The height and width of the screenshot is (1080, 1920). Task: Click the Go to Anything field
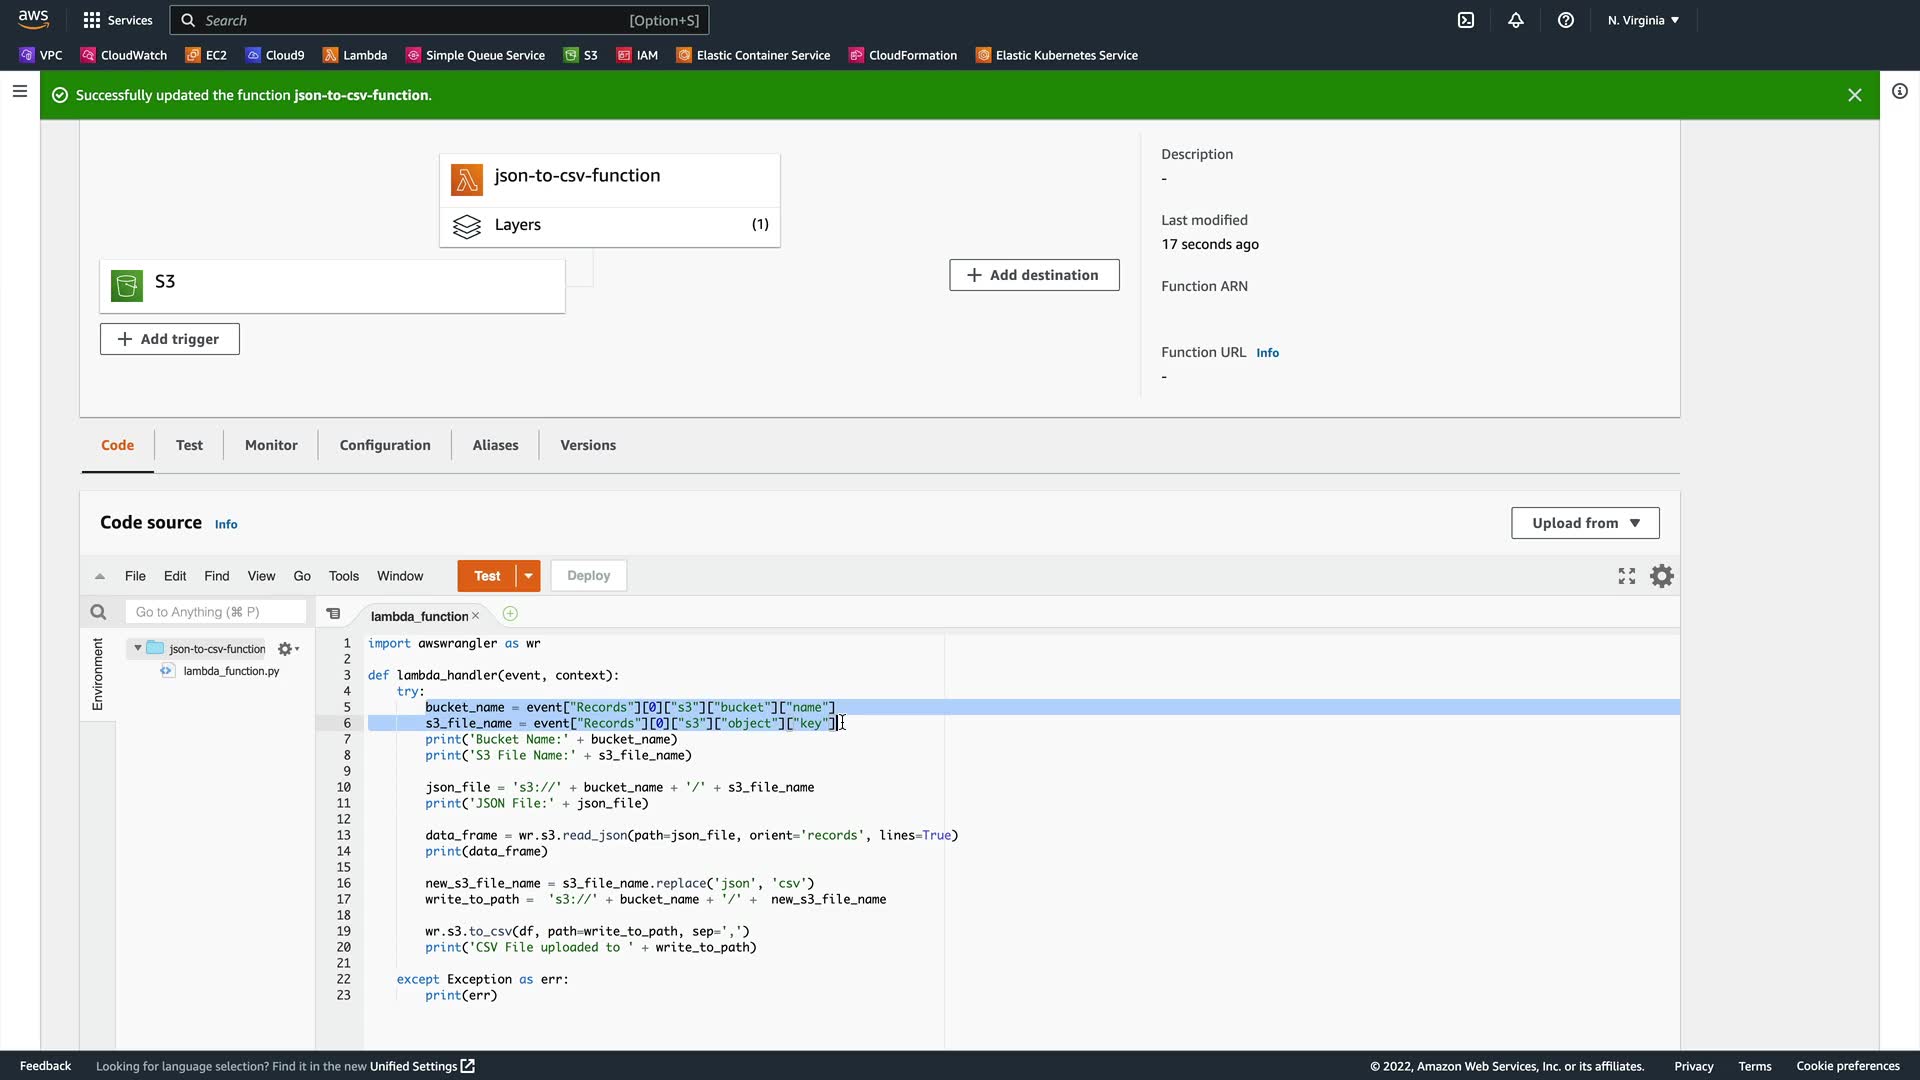pyautogui.click(x=215, y=612)
